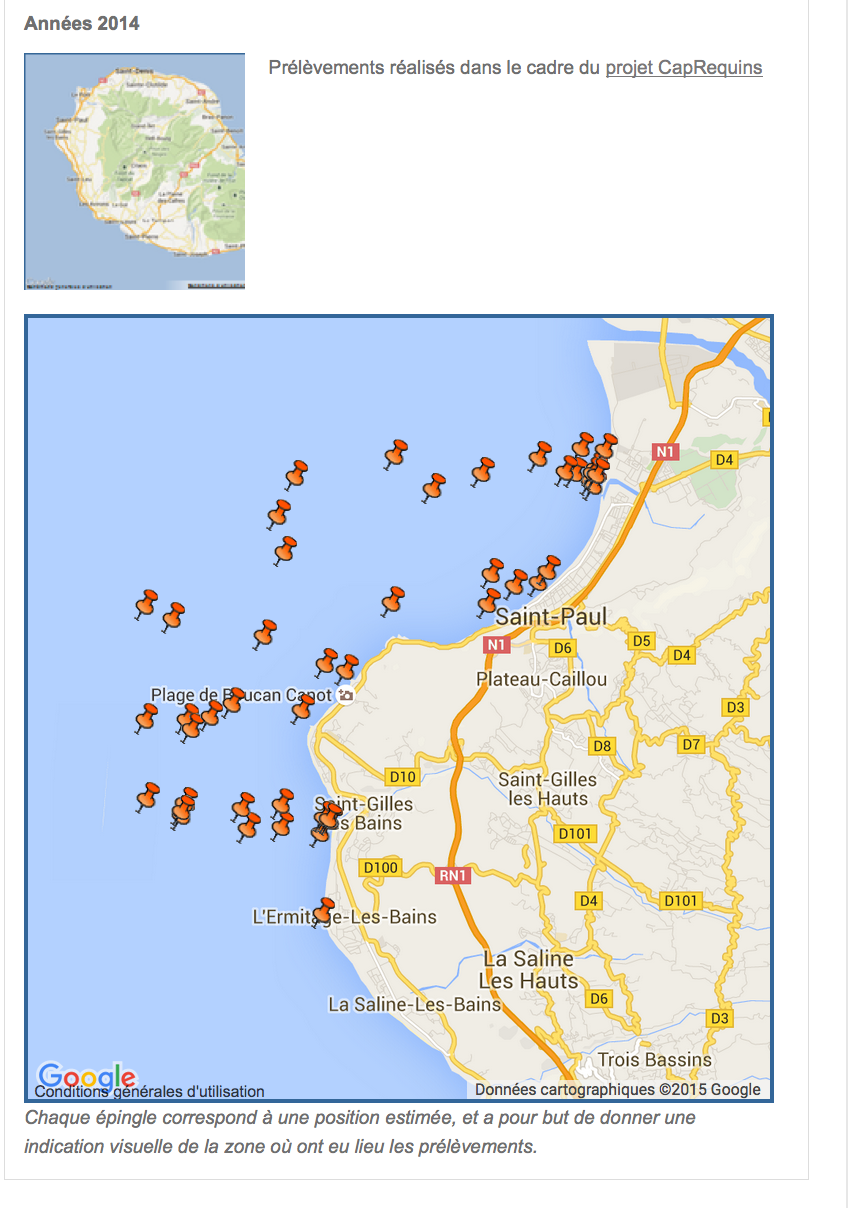Select the D10 road shield
Screen dimensions: 848x1208
coord(402,777)
